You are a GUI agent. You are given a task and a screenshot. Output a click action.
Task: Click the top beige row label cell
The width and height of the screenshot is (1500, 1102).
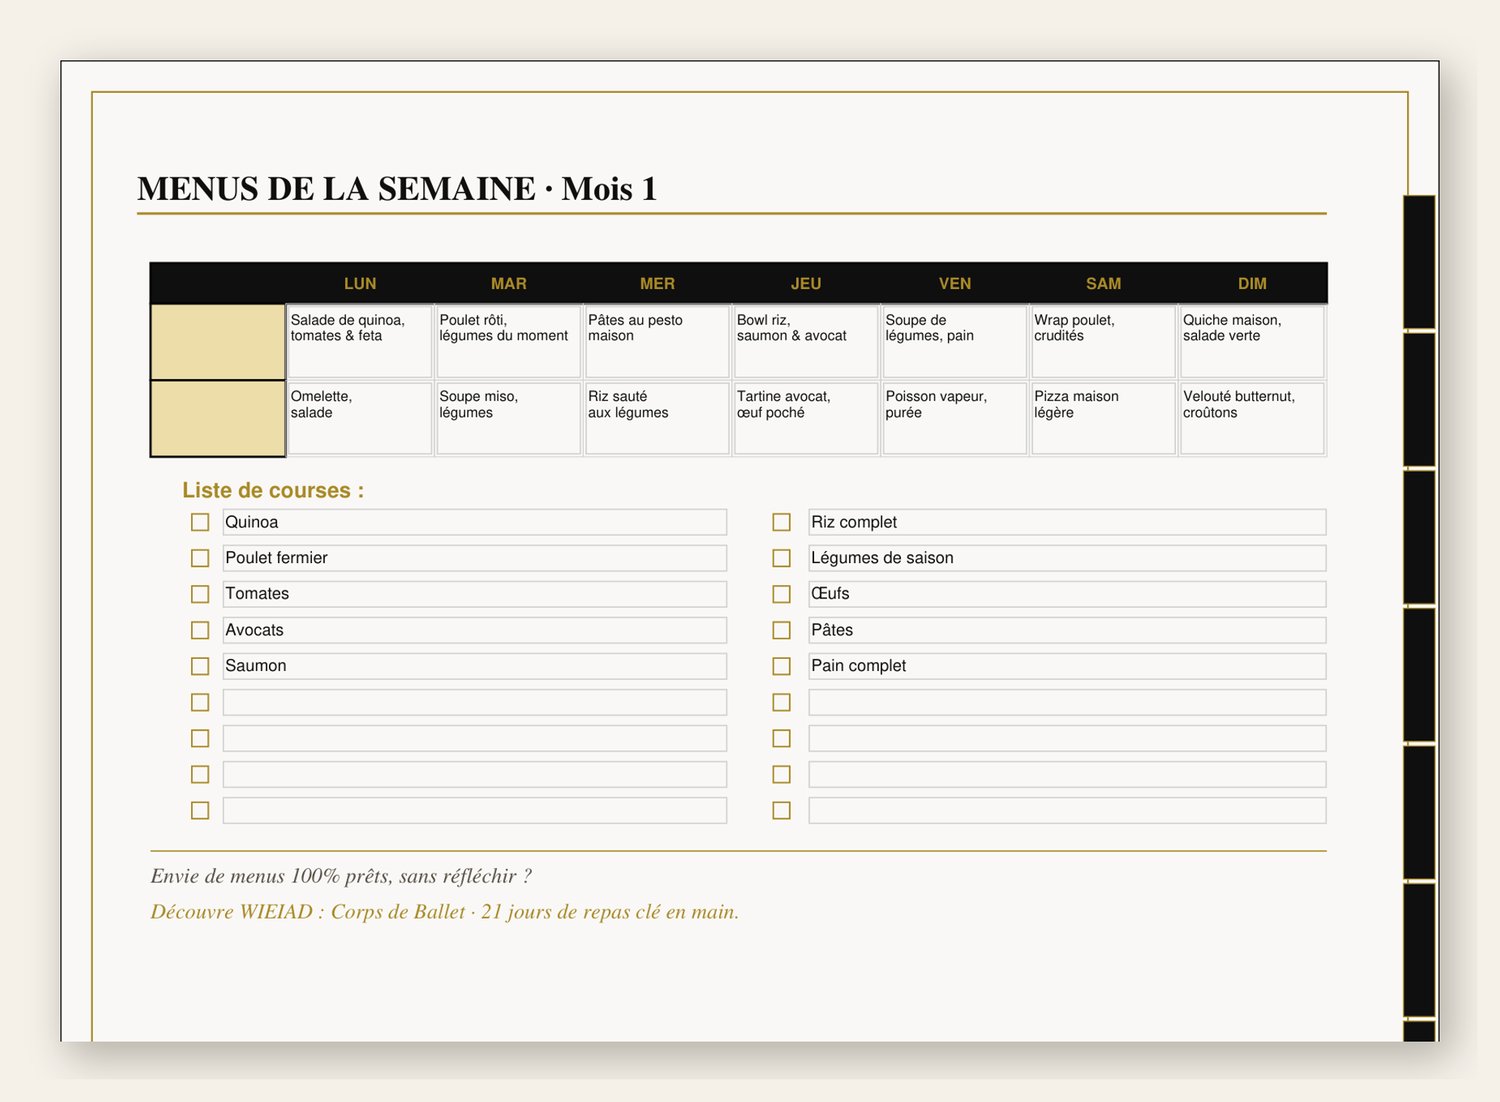pos(218,342)
